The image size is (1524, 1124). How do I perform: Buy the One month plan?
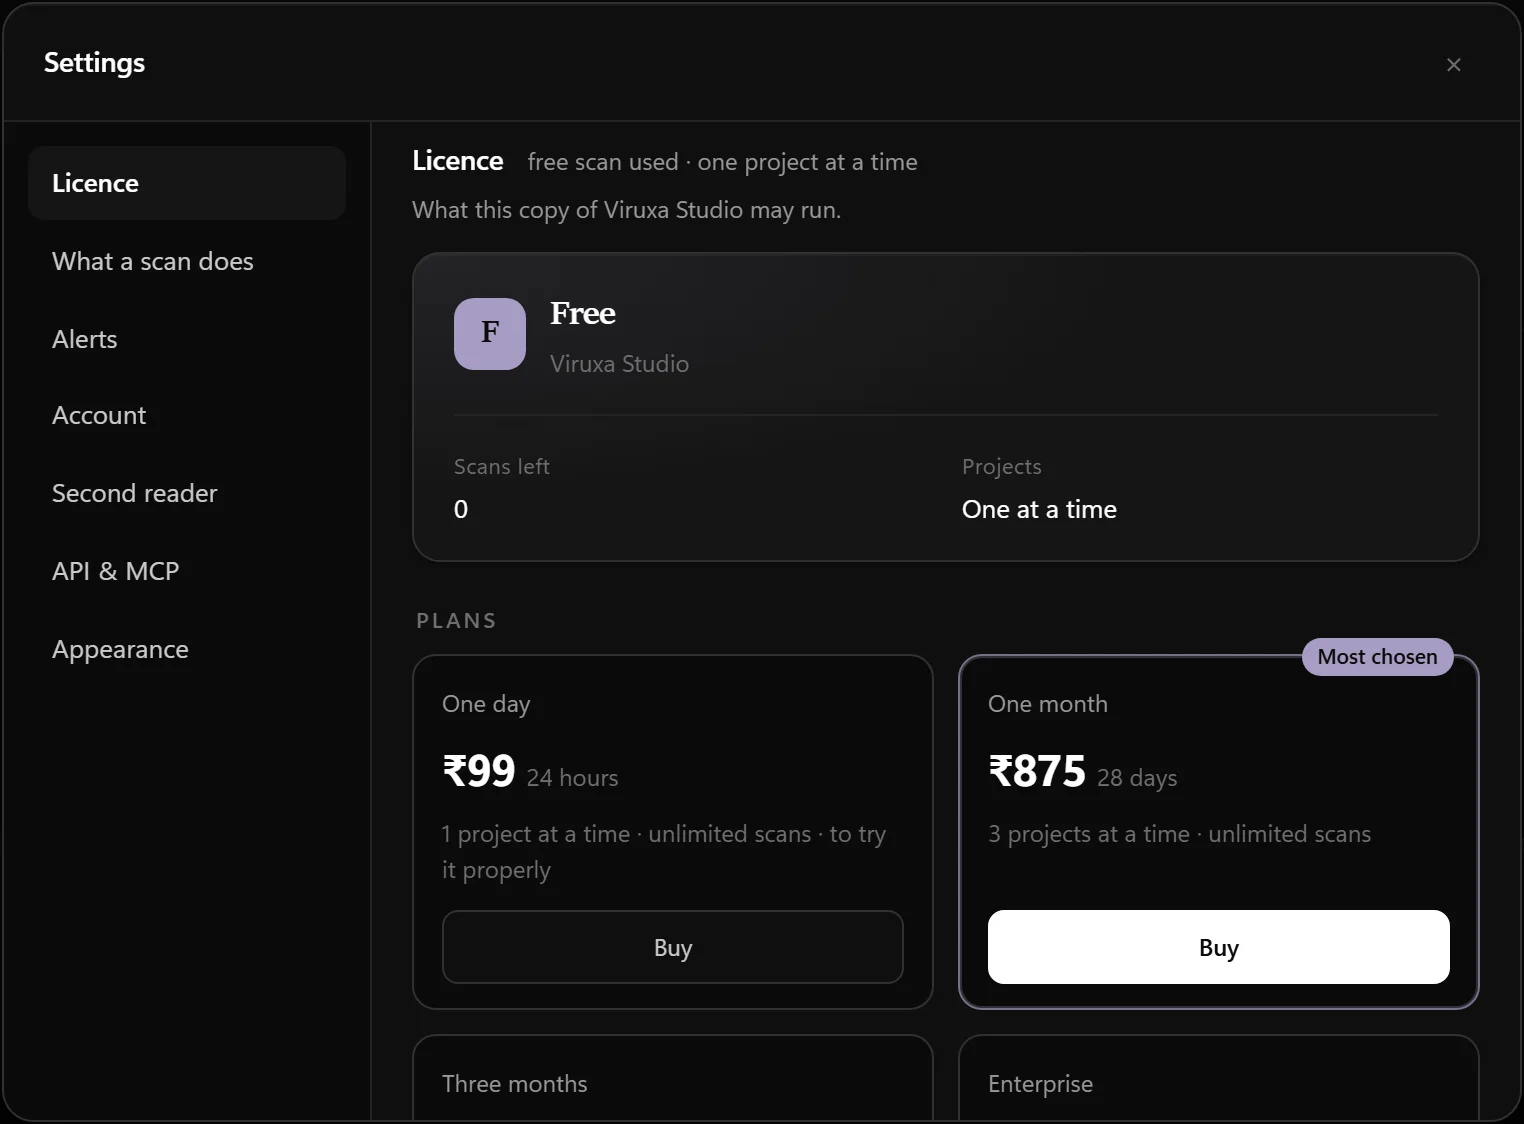[1219, 947]
